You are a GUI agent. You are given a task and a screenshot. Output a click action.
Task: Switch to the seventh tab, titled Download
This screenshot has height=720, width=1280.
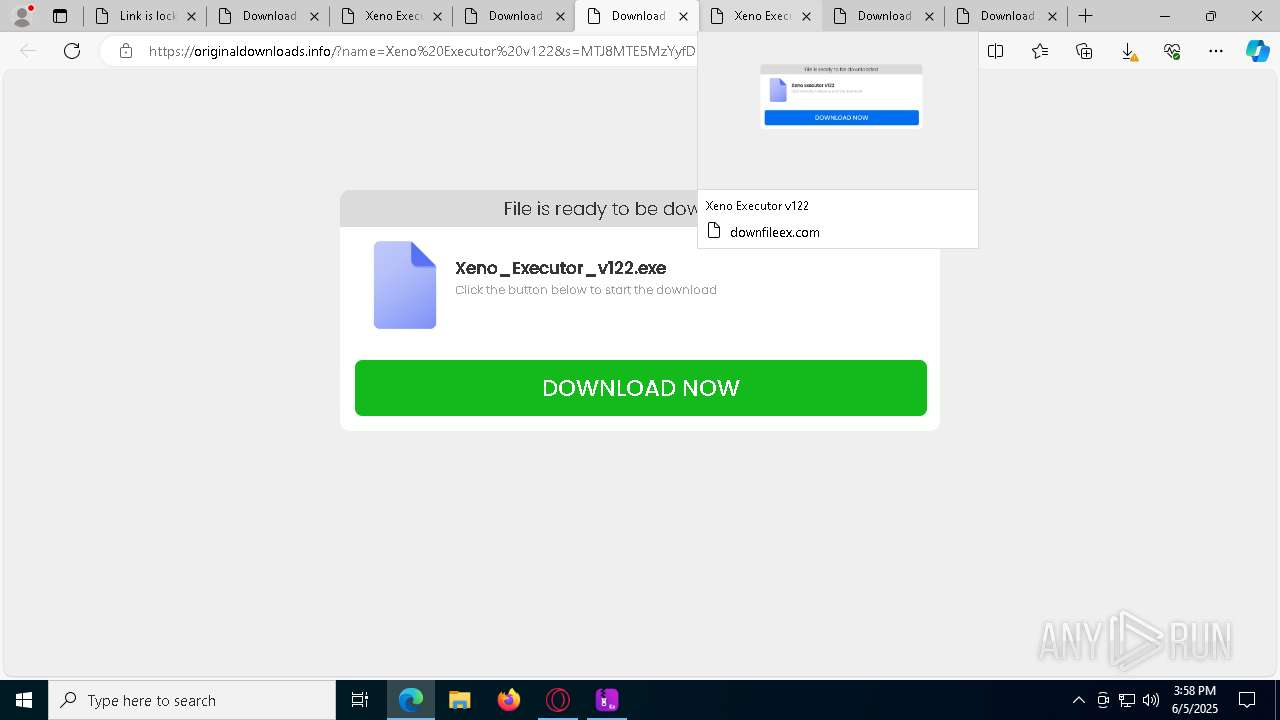coord(884,16)
